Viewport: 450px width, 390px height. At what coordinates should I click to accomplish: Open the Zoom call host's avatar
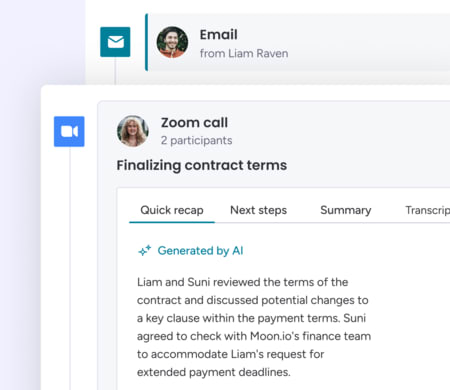(133, 131)
